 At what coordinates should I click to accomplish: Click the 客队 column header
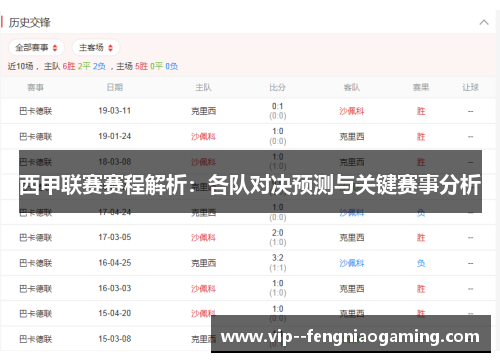point(352,88)
